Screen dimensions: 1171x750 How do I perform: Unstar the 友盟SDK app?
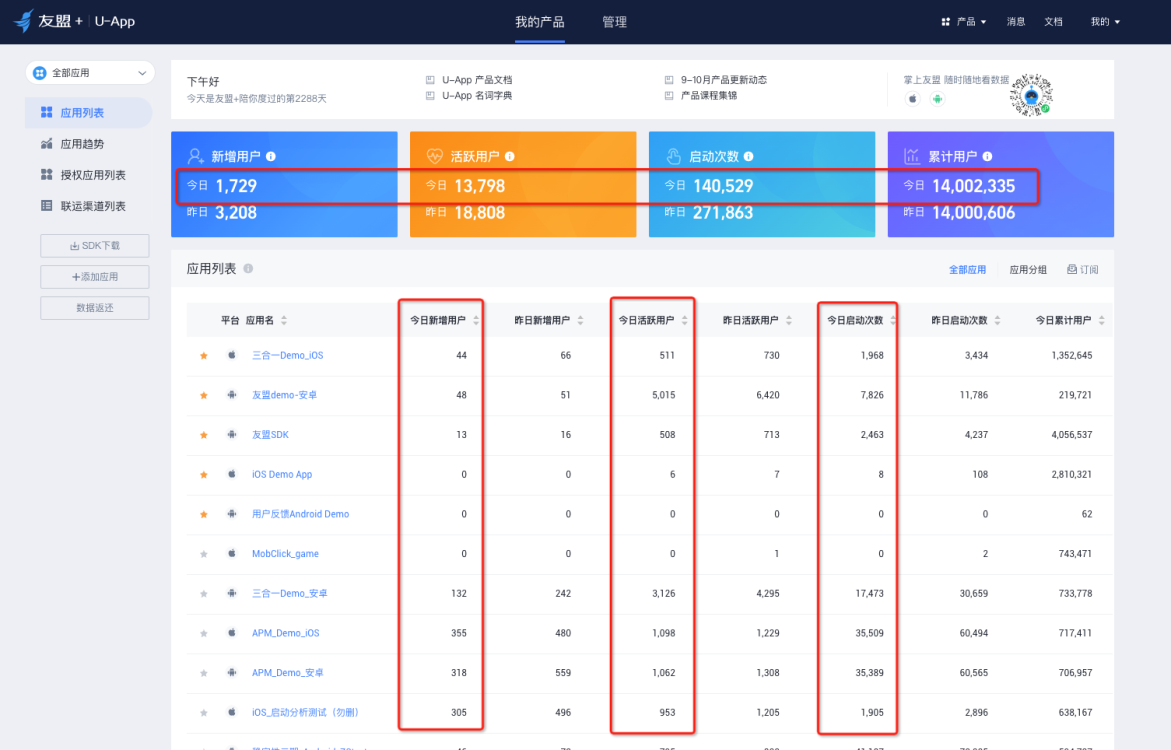click(x=204, y=435)
